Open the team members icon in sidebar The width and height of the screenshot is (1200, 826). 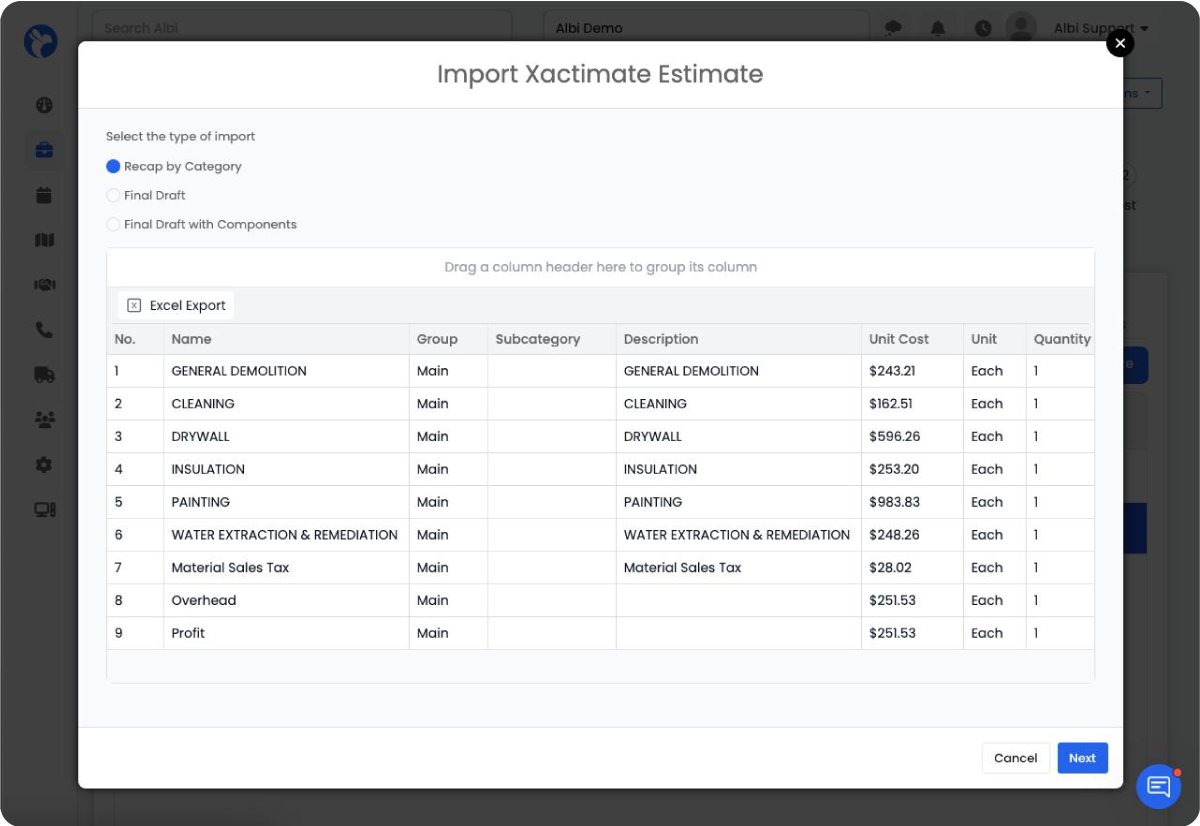pyautogui.click(x=40, y=419)
